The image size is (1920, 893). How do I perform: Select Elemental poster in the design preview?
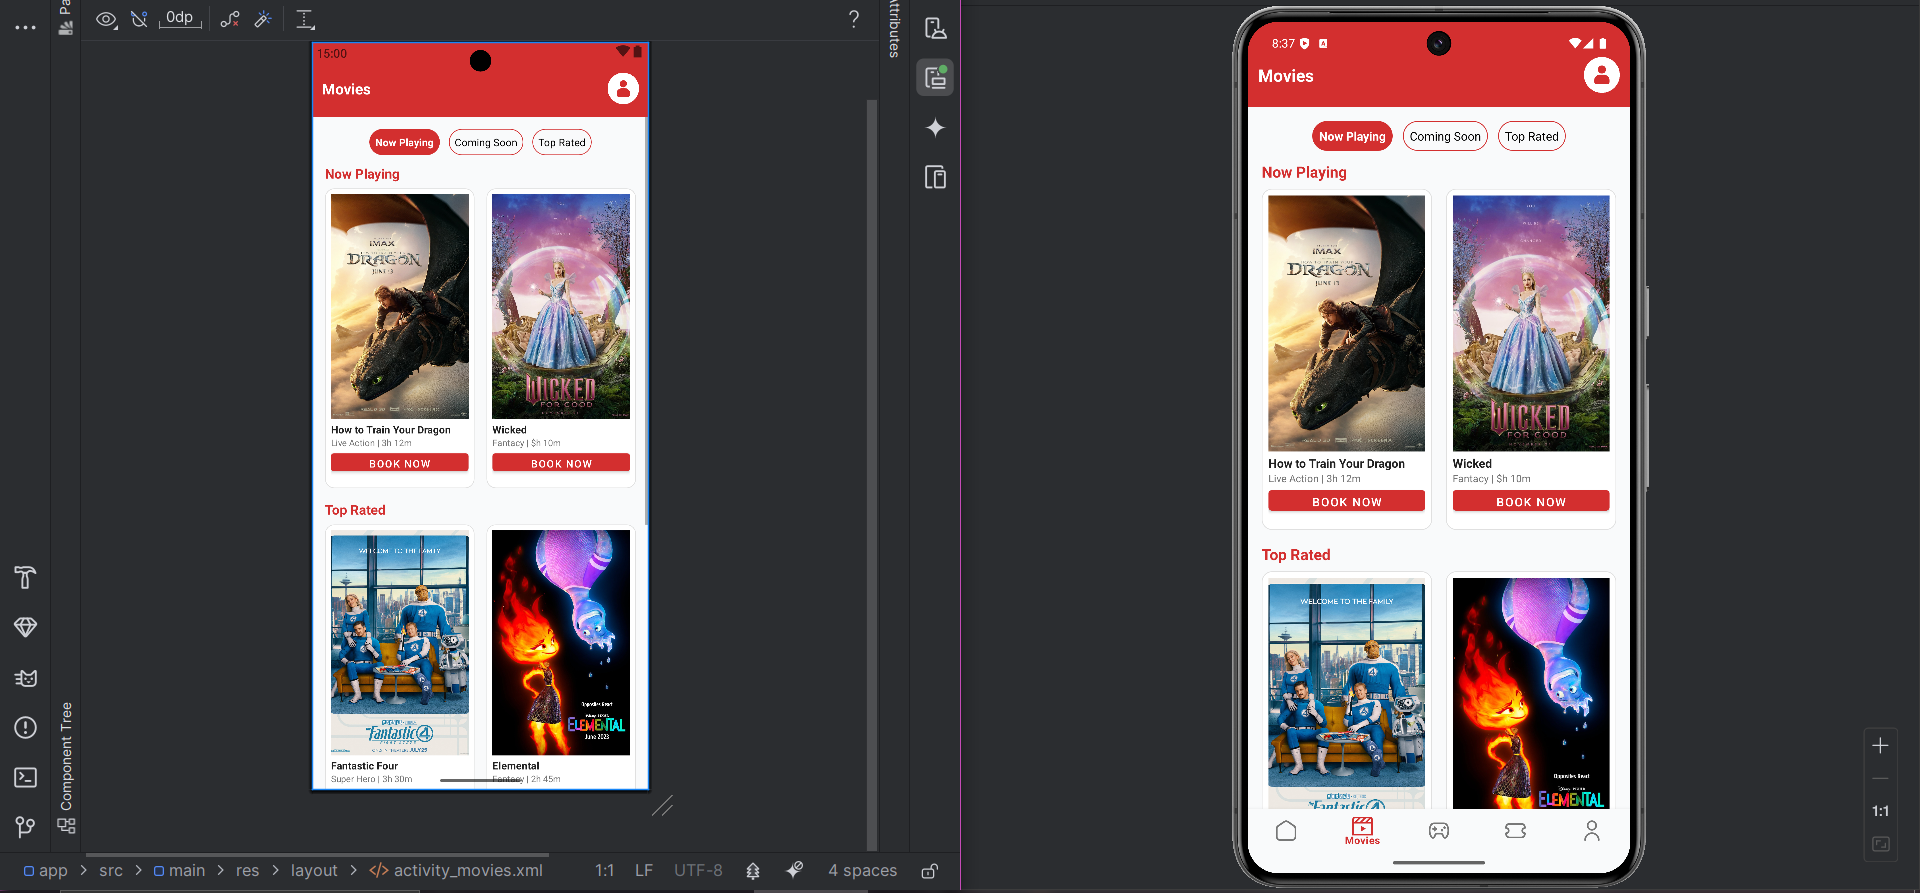[x=561, y=642]
